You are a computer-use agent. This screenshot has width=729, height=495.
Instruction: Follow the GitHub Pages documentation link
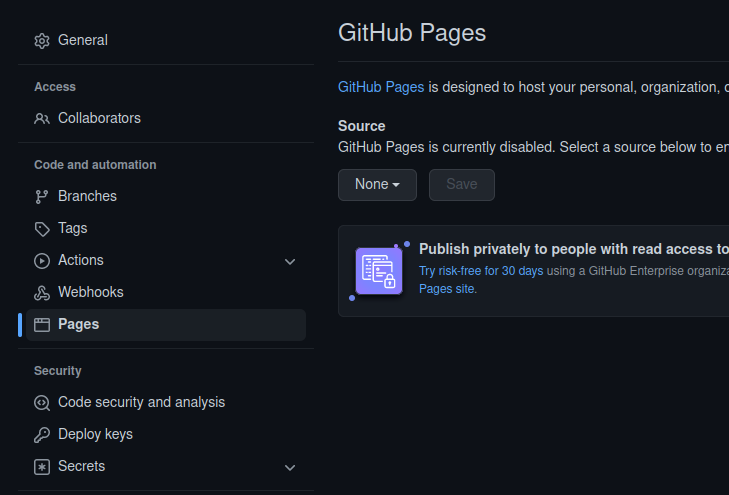pos(381,87)
